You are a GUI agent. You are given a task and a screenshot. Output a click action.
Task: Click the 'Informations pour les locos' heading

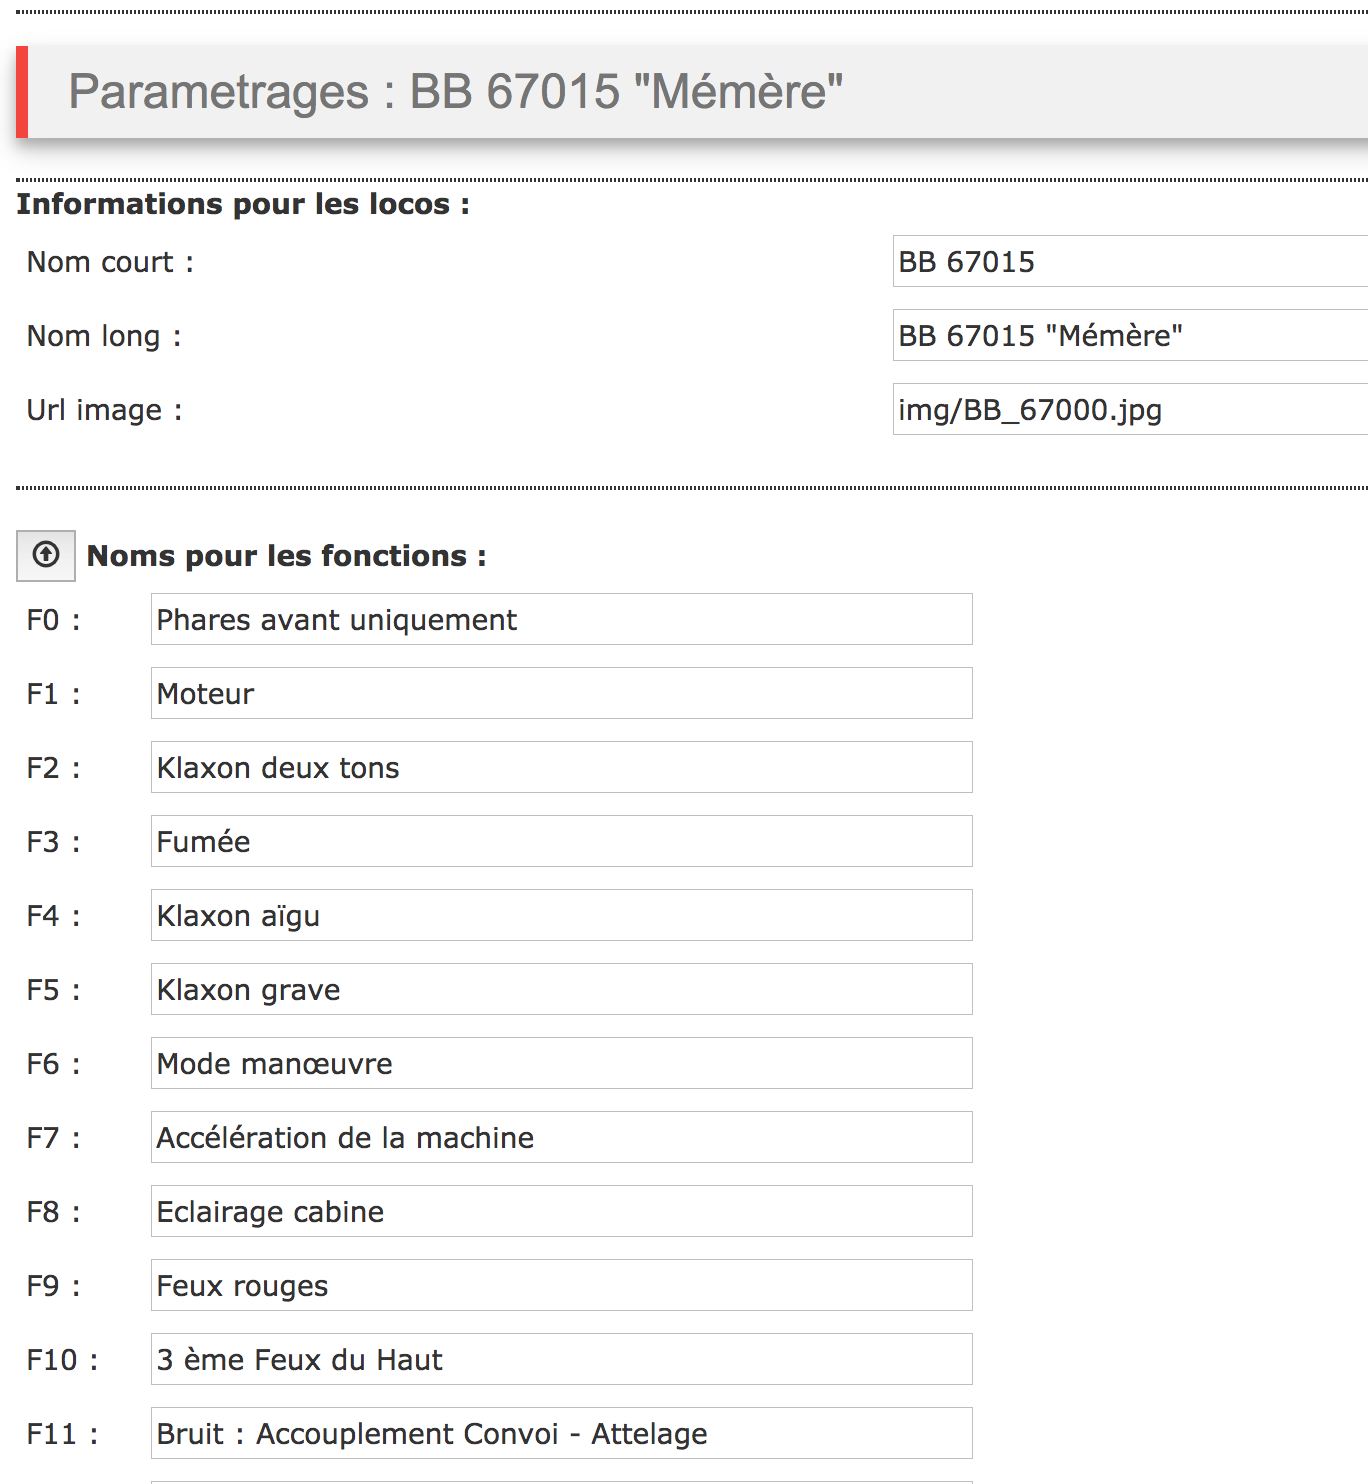click(x=243, y=204)
